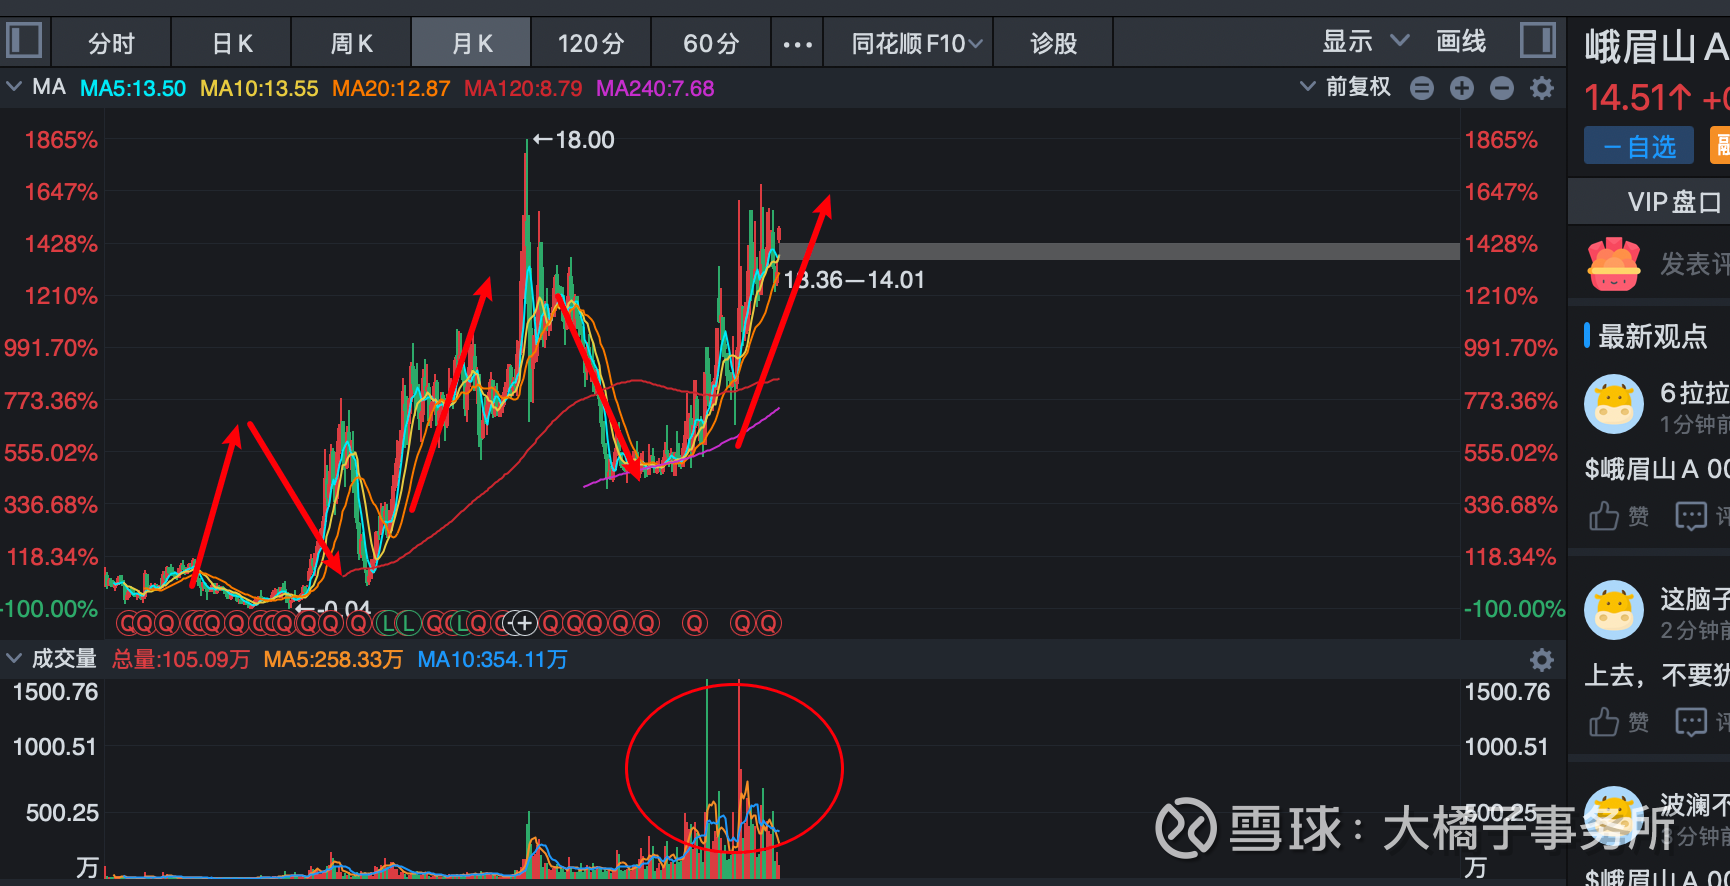This screenshot has height=886, width=1730.
Task: Click the MA240:7.68 indicator label
Action: (655, 89)
